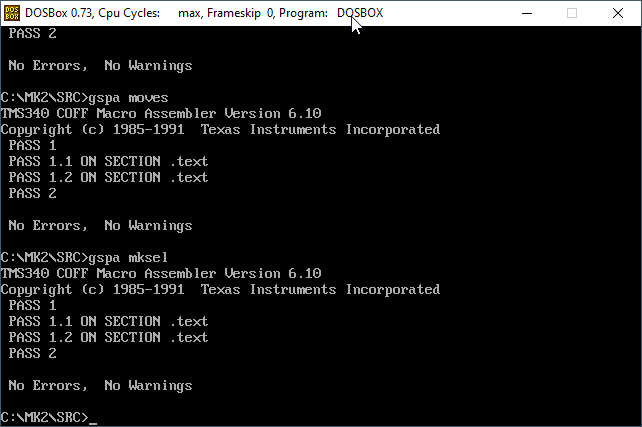
Task: Click the last 'No Errors, No Warnings' line
Action: (x=100, y=385)
